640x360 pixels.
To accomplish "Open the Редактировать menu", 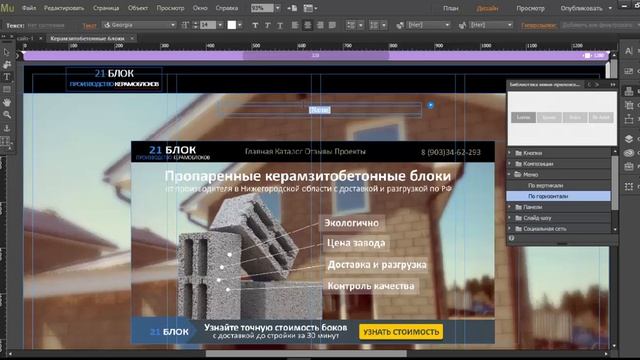I will click(64, 8).
